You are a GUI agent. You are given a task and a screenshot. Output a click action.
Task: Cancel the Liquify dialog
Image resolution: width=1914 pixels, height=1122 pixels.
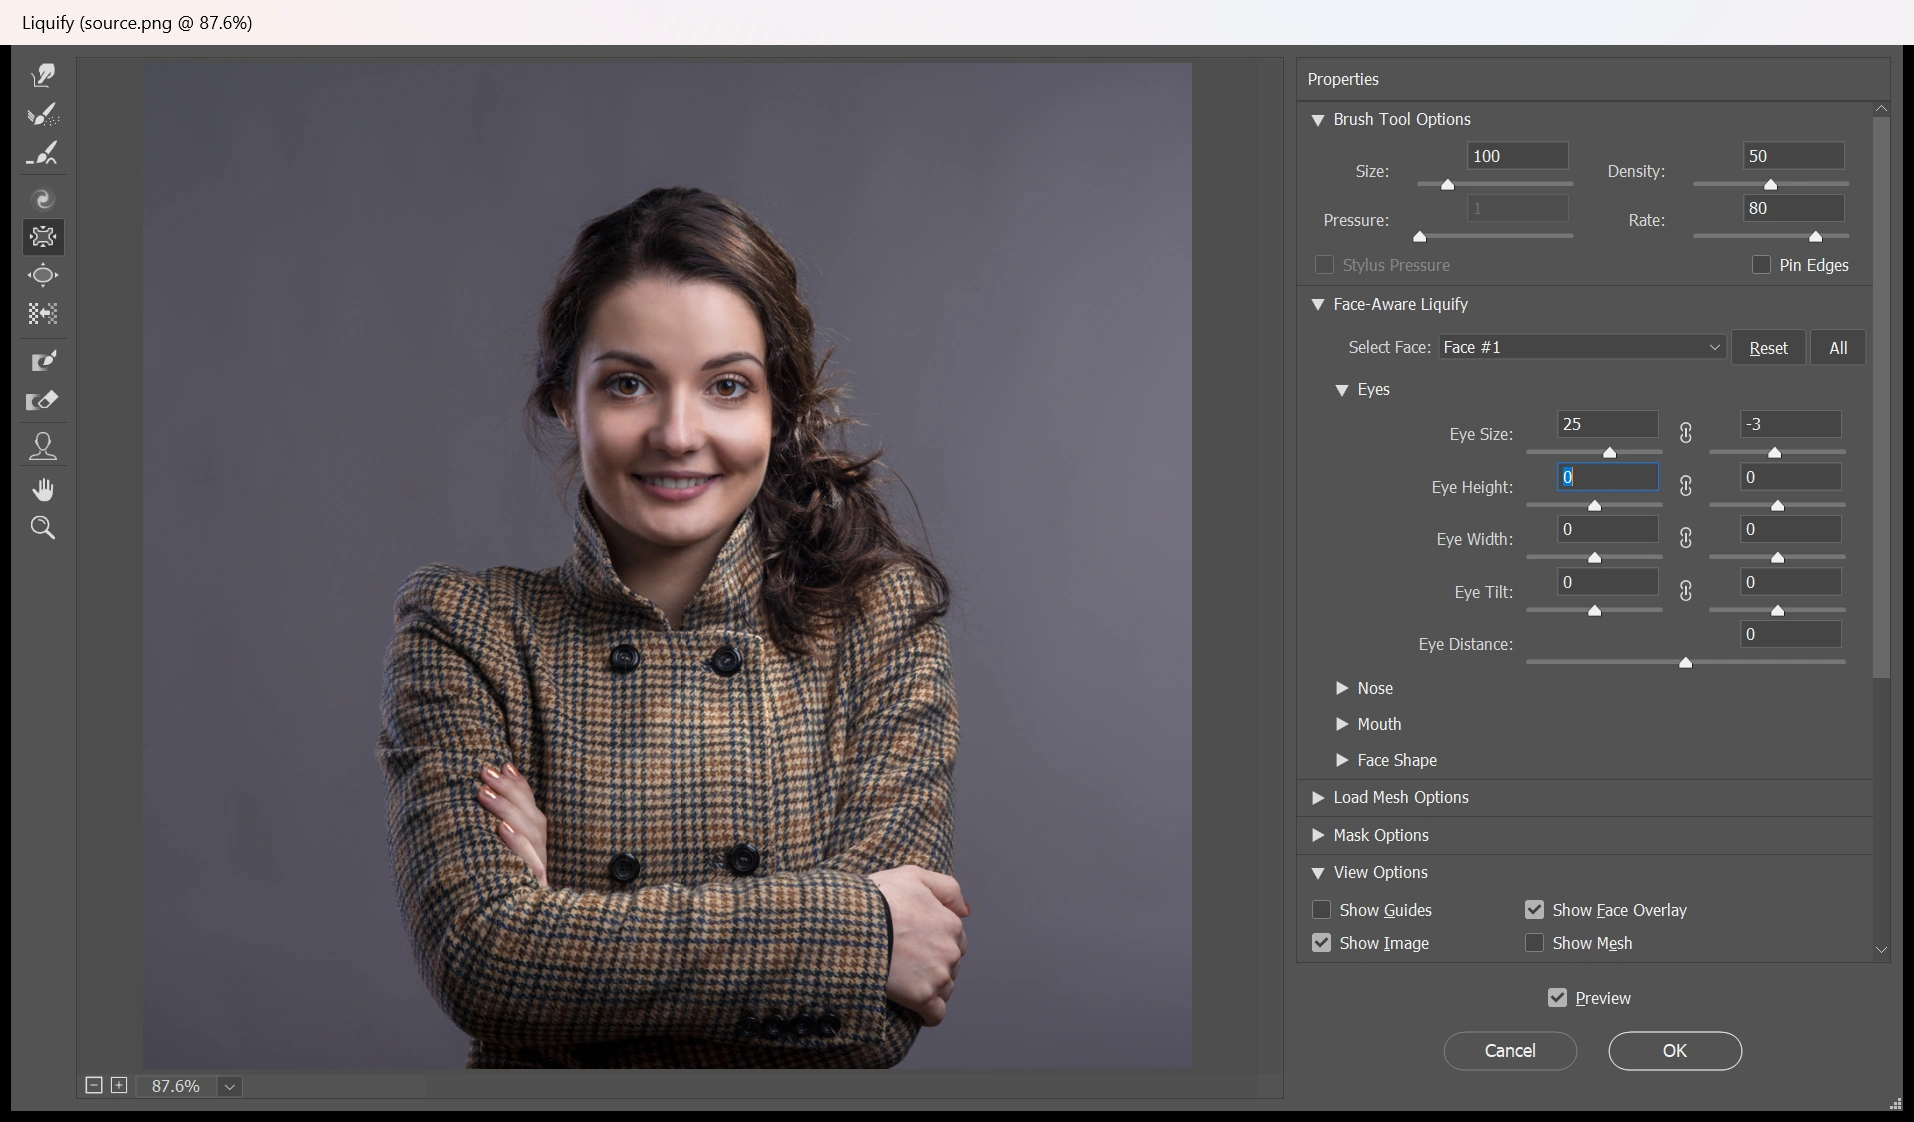(x=1510, y=1051)
